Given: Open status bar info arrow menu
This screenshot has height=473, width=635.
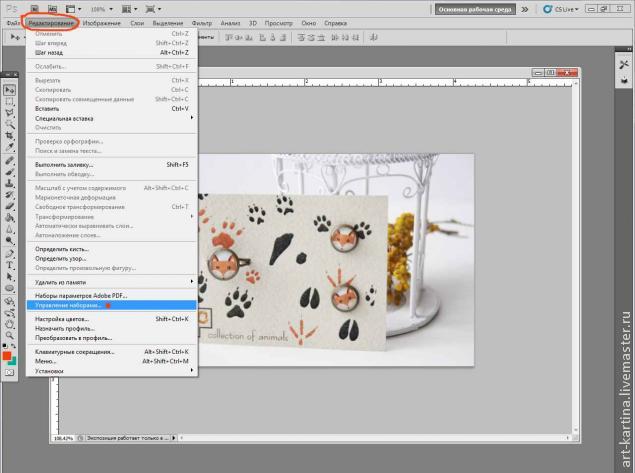Looking at the screenshot, I should pyautogui.click(x=174, y=438).
